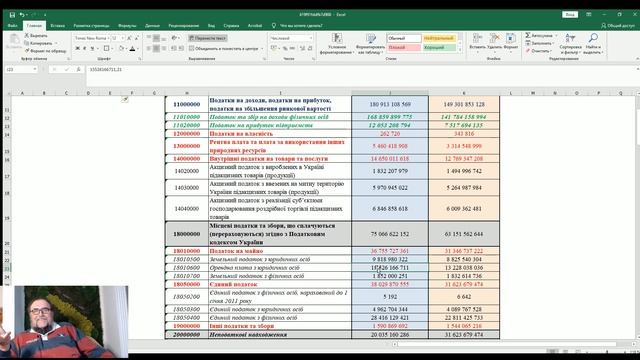Apply the Плохой cell style

pos(403,47)
